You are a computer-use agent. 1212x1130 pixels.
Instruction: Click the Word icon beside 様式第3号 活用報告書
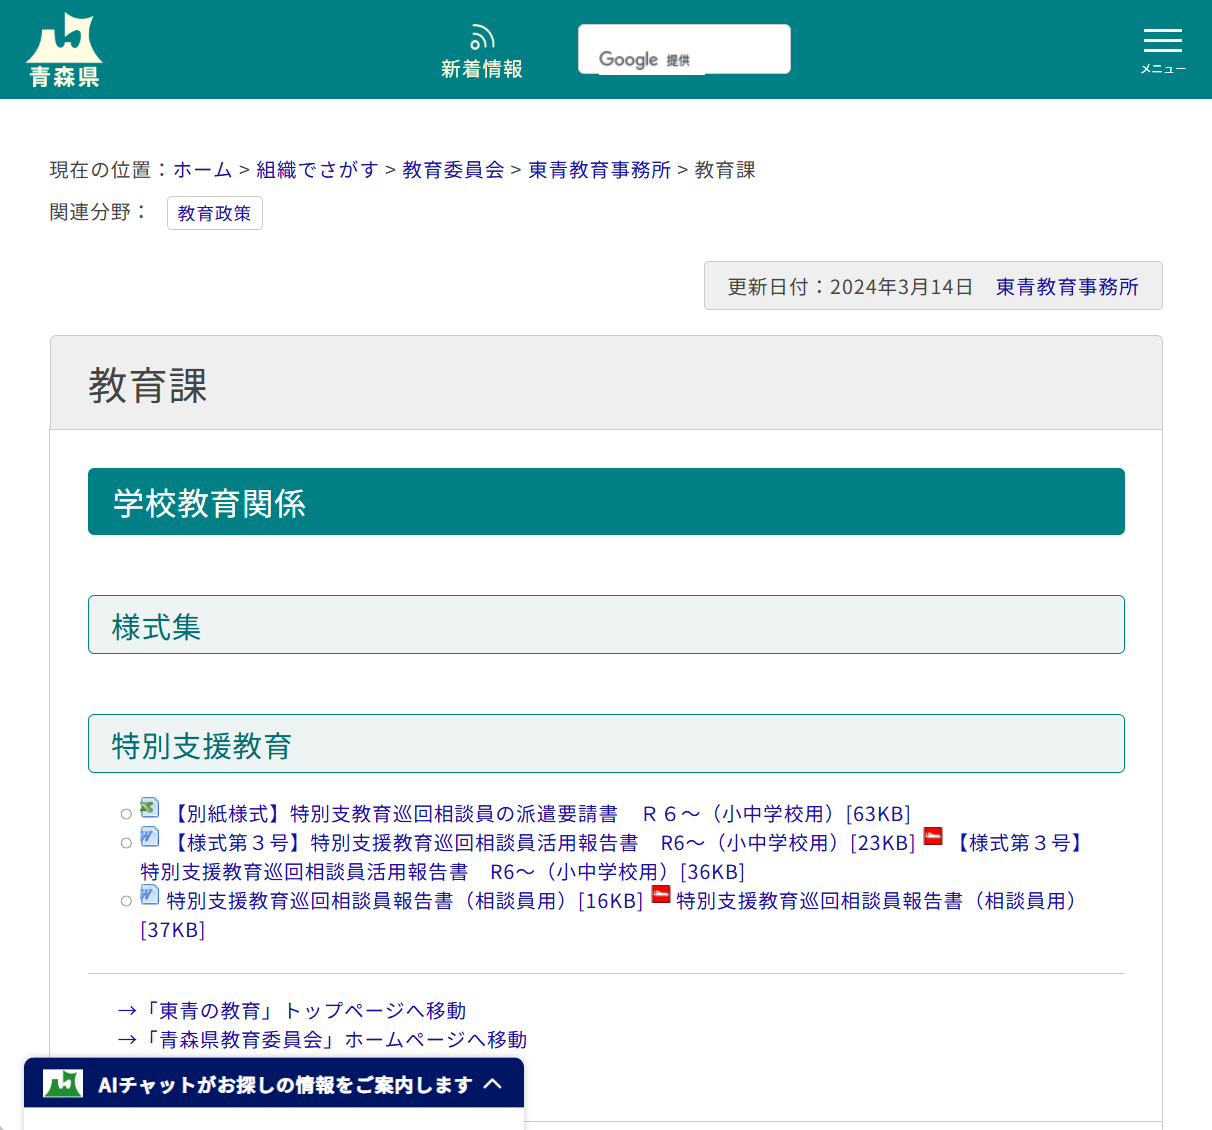[x=149, y=837]
